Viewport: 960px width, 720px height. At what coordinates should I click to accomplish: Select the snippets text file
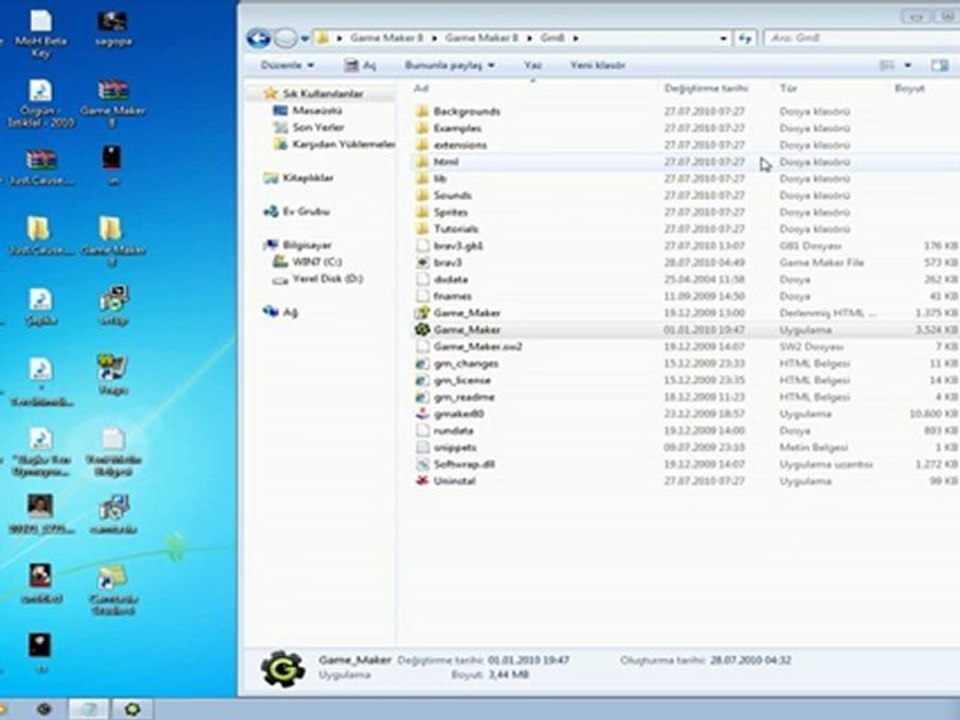pyautogui.click(x=454, y=448)
